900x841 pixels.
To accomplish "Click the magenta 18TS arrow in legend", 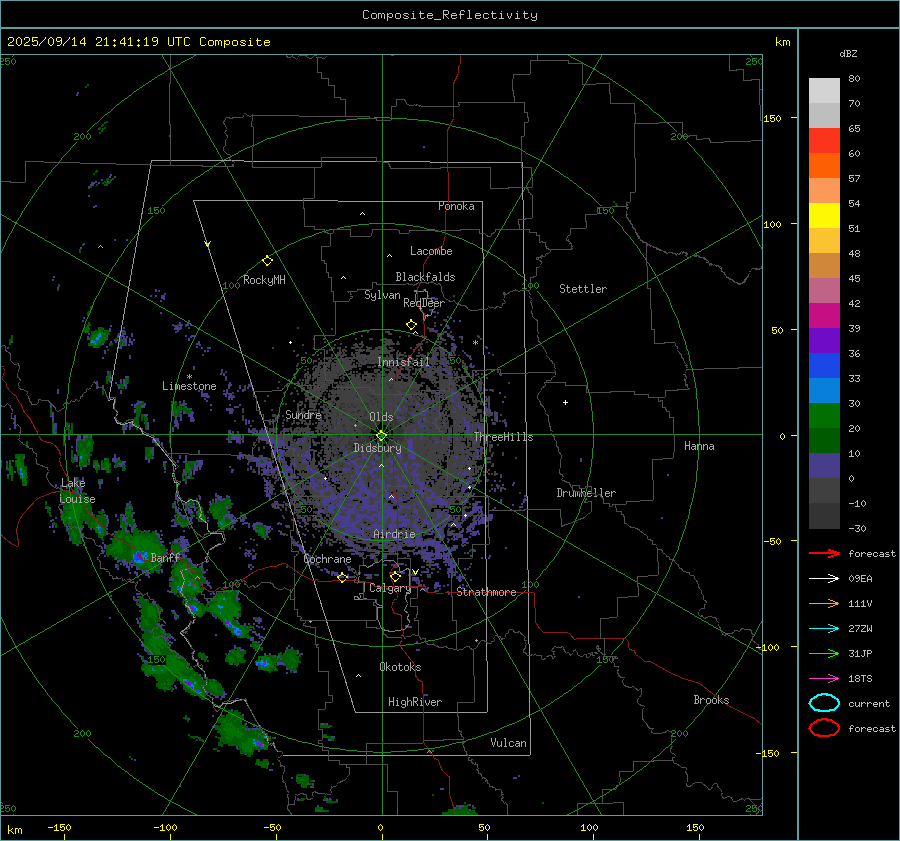I will click(x=824, y=679).
